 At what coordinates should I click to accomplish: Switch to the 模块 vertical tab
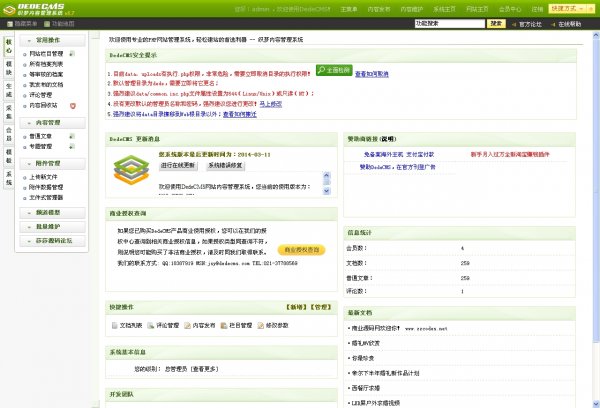click(8, 68)
